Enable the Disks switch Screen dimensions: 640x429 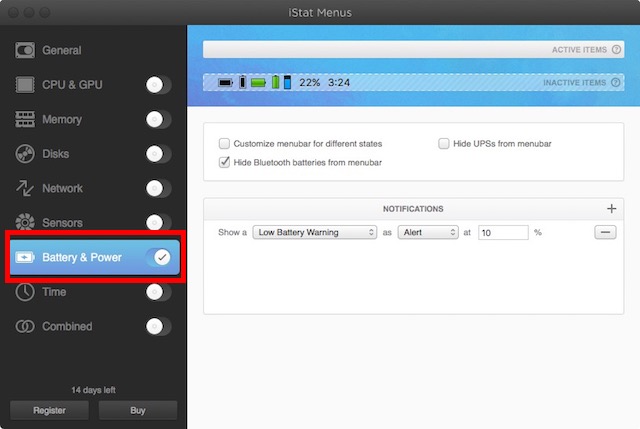tap(158, 154)
